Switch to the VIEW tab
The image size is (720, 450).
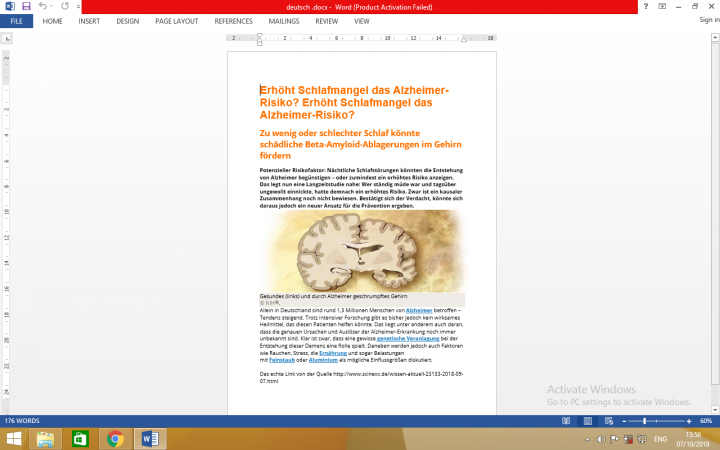[361, 21]
